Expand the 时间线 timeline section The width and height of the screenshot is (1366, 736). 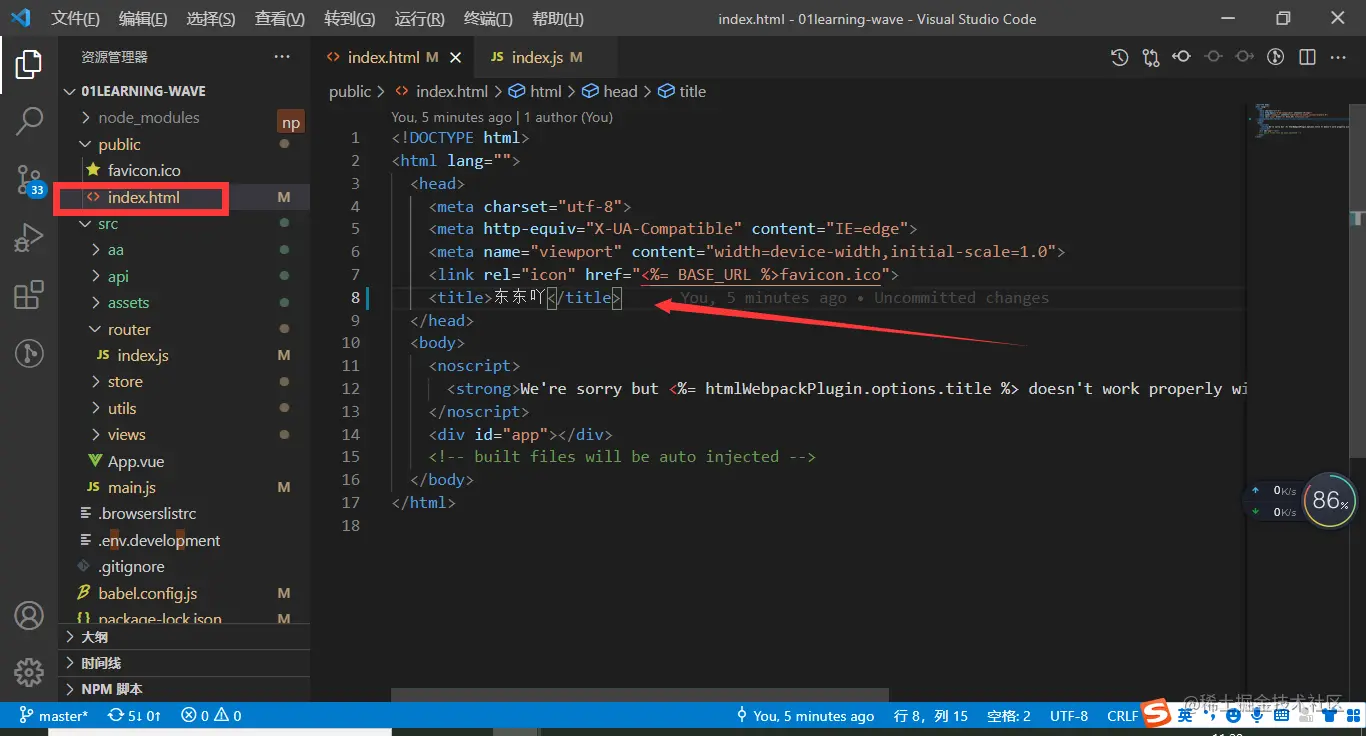[184, 663]
